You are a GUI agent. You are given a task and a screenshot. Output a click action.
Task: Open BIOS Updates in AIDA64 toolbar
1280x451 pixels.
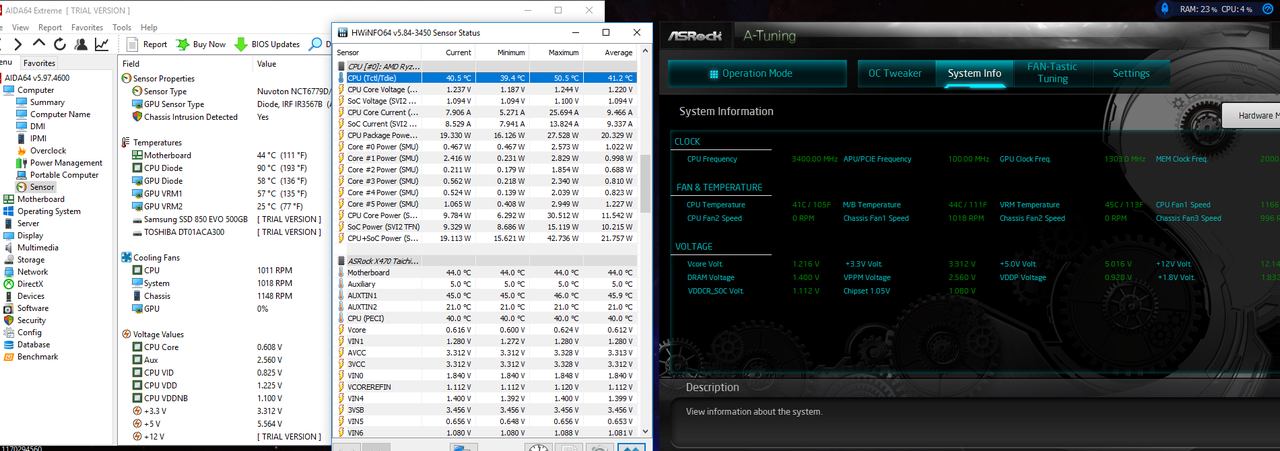(x=267, y=44)
